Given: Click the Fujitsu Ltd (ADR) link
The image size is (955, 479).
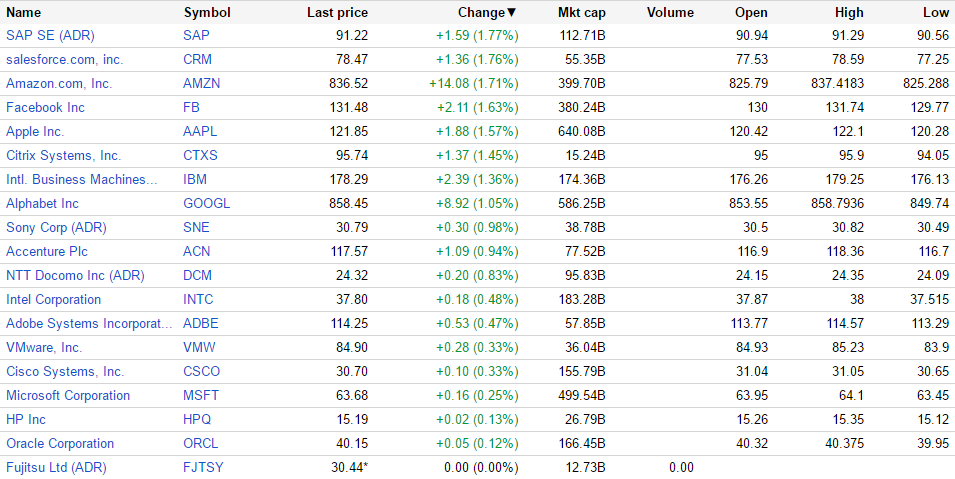Looking at the screenshot, I should coord(56,468).
